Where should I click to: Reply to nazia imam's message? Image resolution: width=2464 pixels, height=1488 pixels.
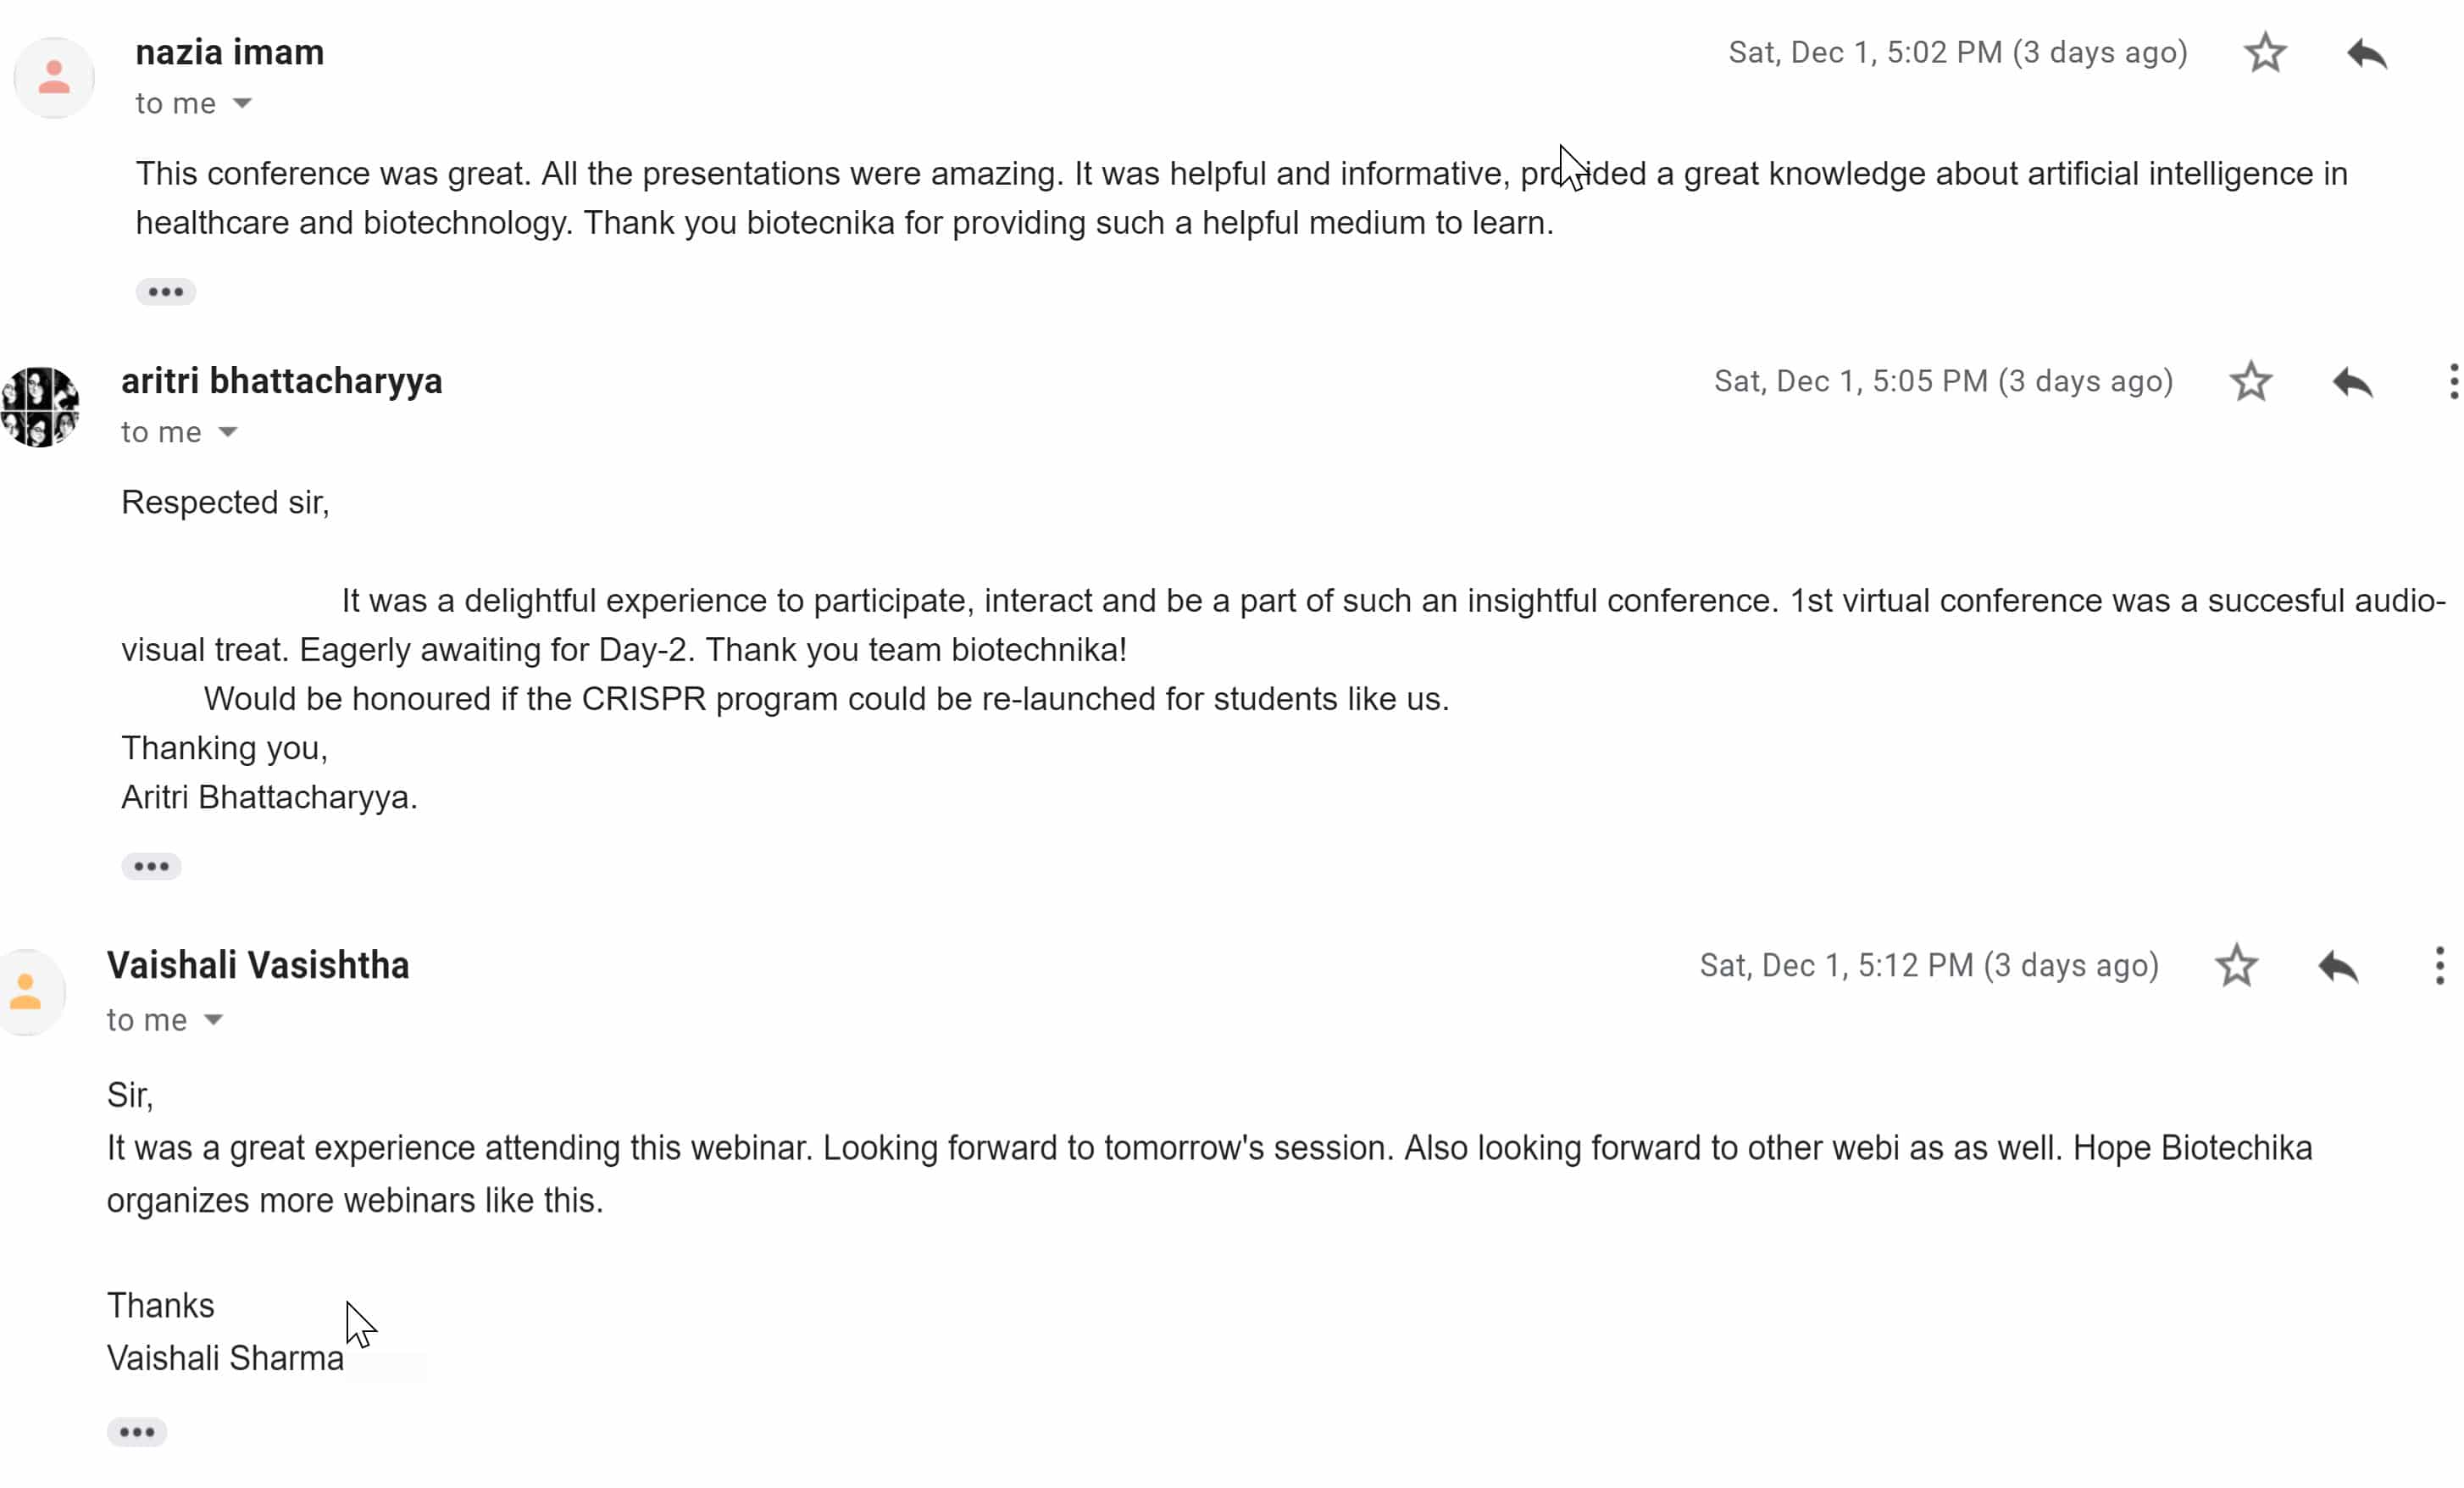tap(2367, 53)
